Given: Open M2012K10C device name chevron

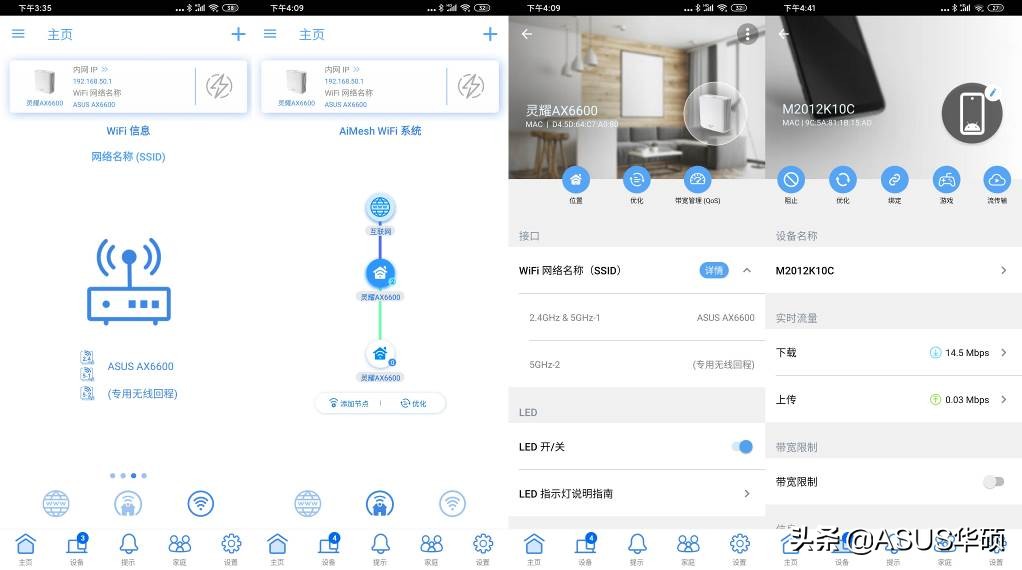Looking at the screenshot, I should click(1004, 270).
